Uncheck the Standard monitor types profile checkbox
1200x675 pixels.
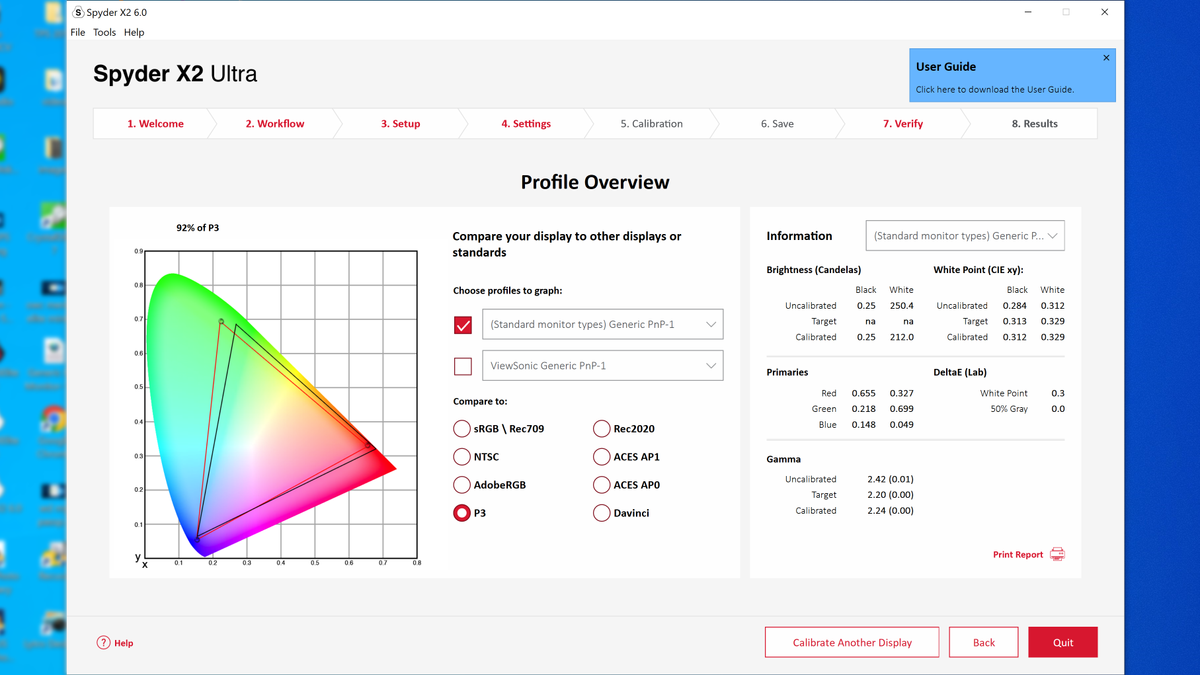pyautogui.click(x=463, y=325)
